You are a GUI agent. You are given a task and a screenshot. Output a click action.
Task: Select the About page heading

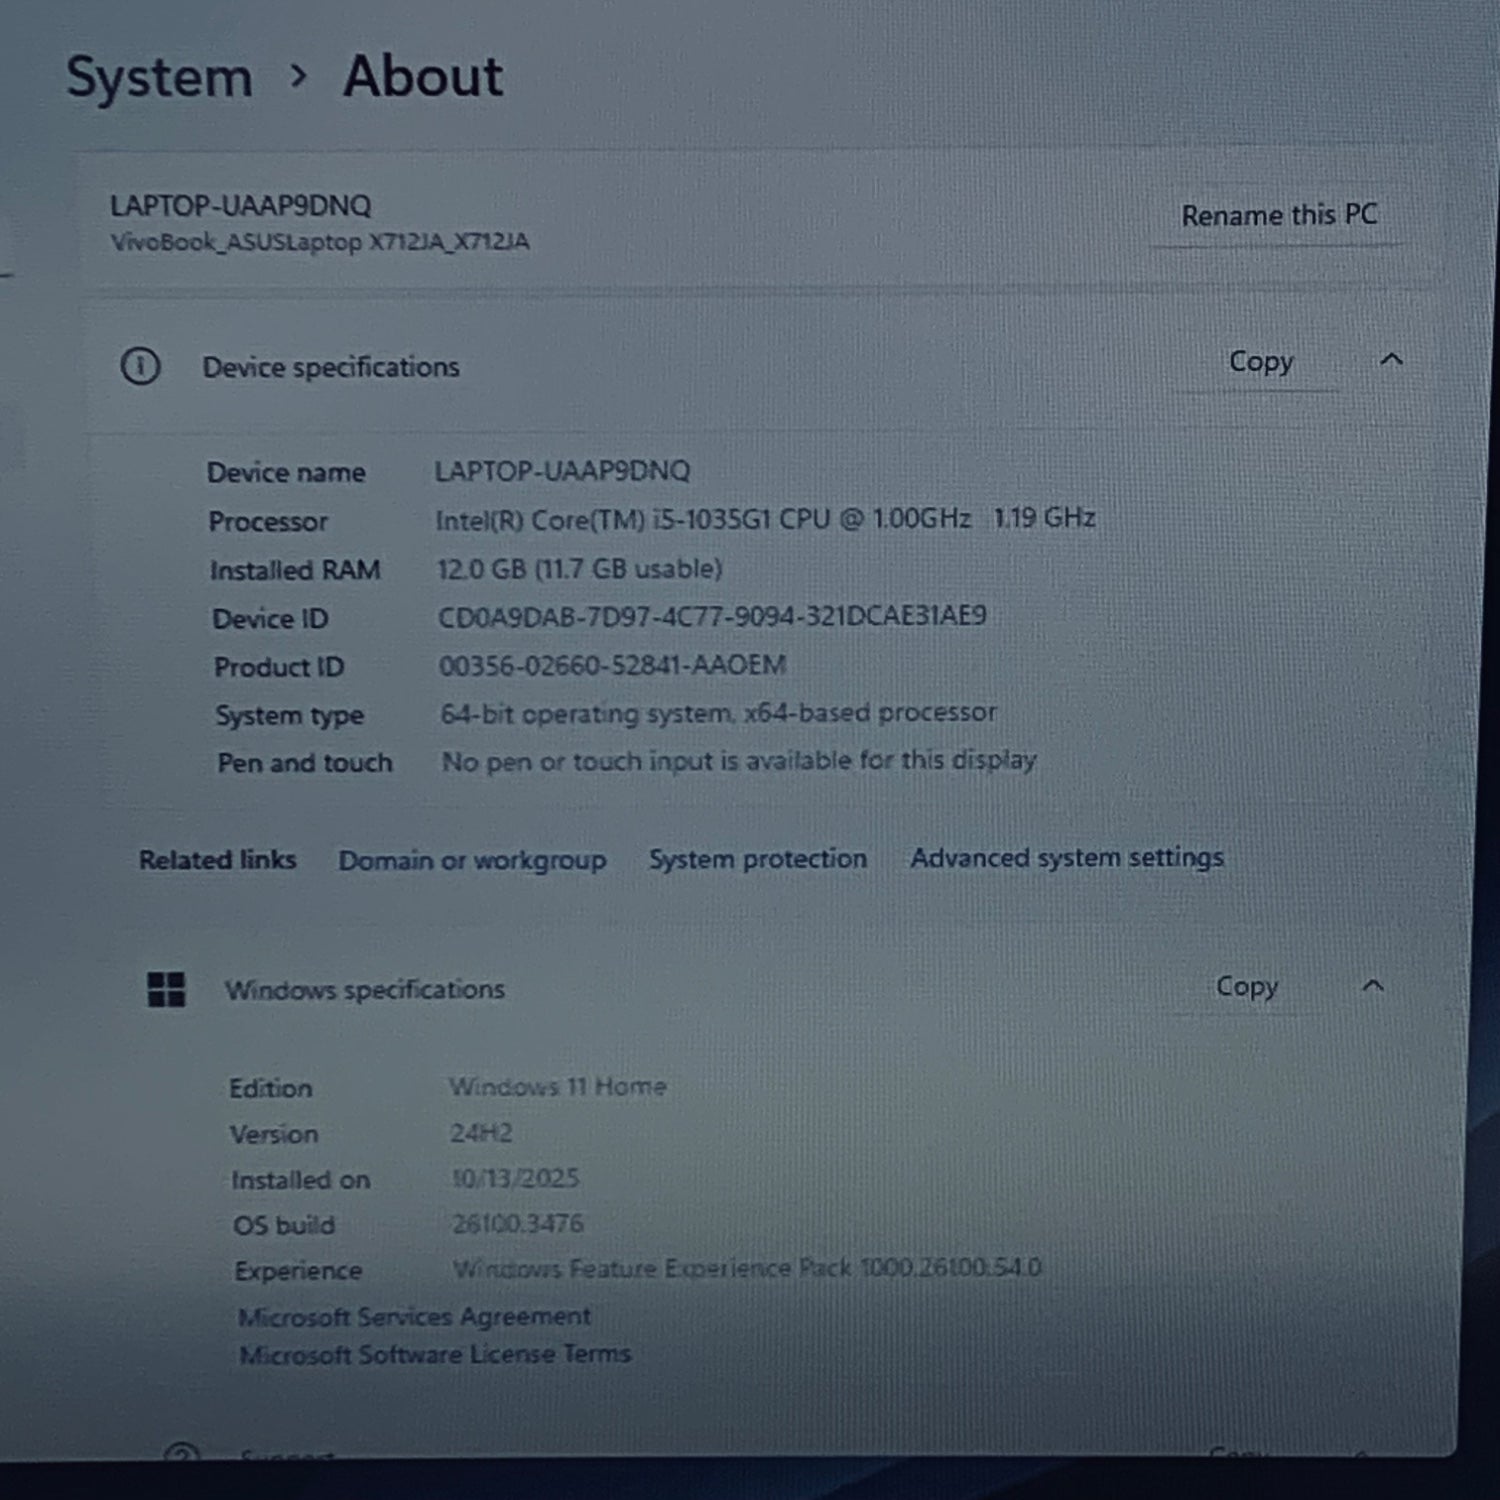point(423,76)
